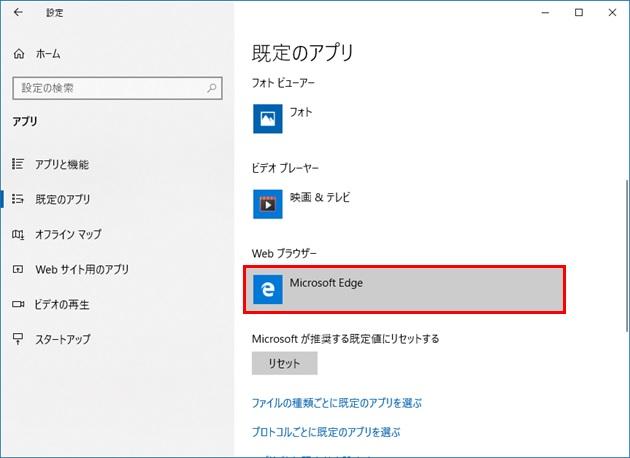
Task: Minimize the 設定 window
Action: (x=545, y=12)
